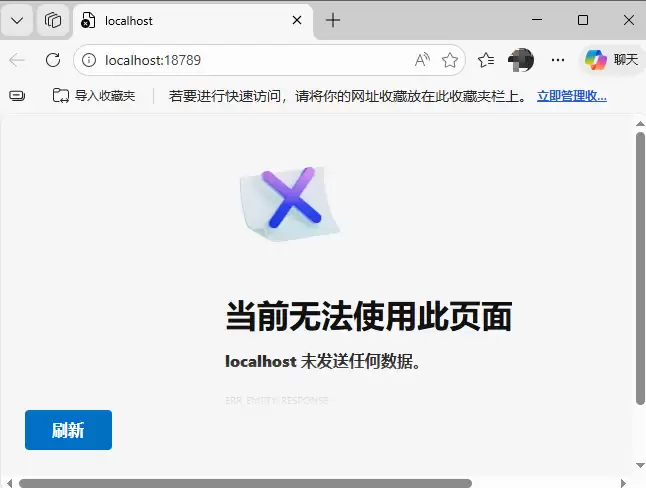The image size is (646, 488).
Task: Click the scroll right arrow
Action: tap(623, 483)
